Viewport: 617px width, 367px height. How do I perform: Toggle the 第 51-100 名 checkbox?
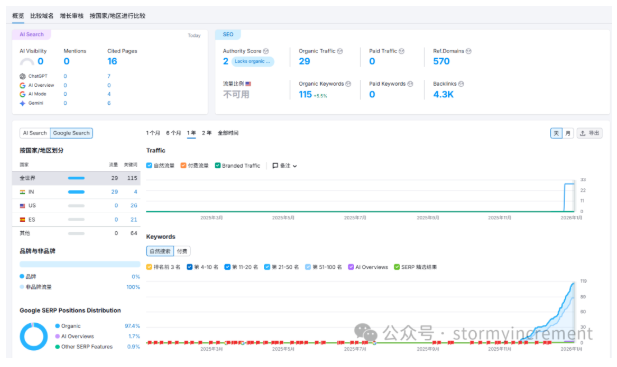coord(308,267)
